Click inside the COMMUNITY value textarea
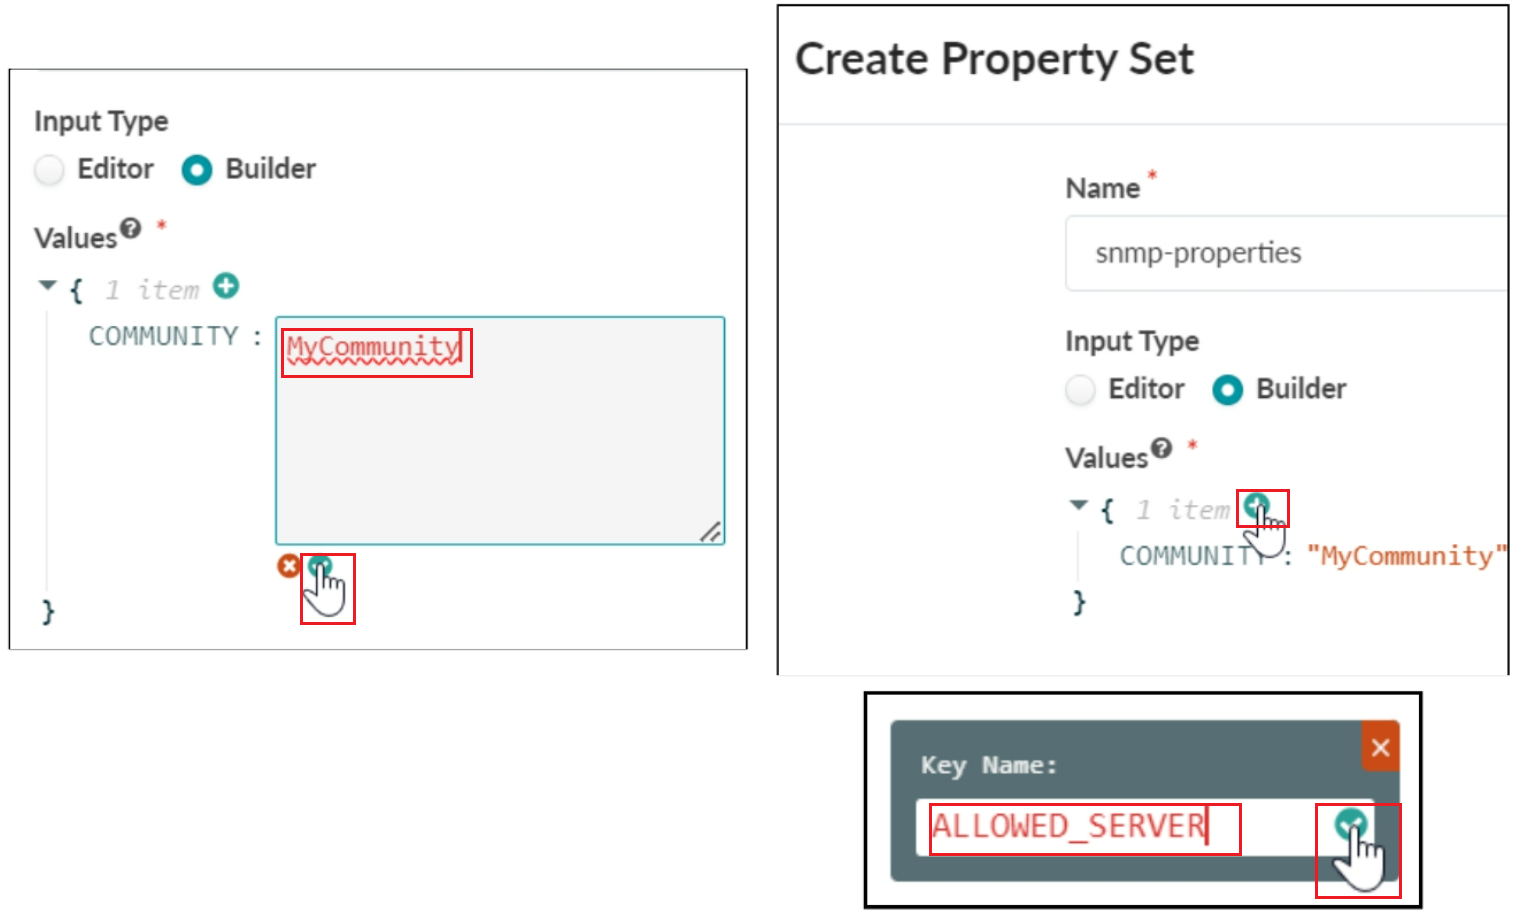 click(500, 450)
